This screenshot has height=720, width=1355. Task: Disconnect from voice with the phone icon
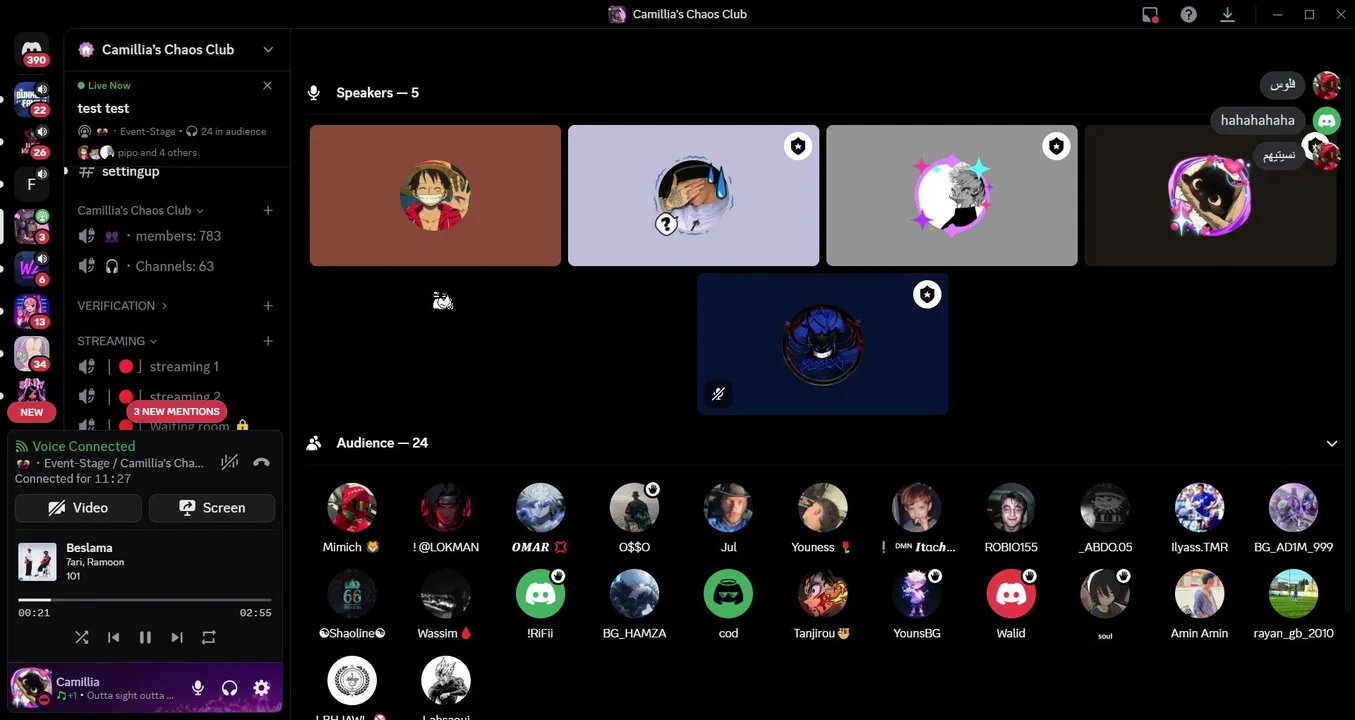pos(261,462)
